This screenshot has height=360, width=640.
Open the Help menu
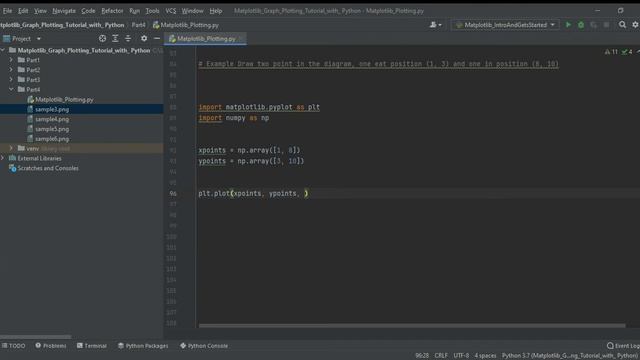[216, 11]
